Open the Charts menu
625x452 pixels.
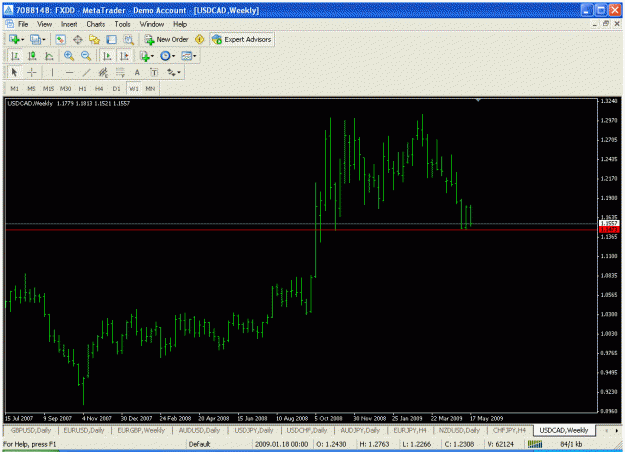96,24
